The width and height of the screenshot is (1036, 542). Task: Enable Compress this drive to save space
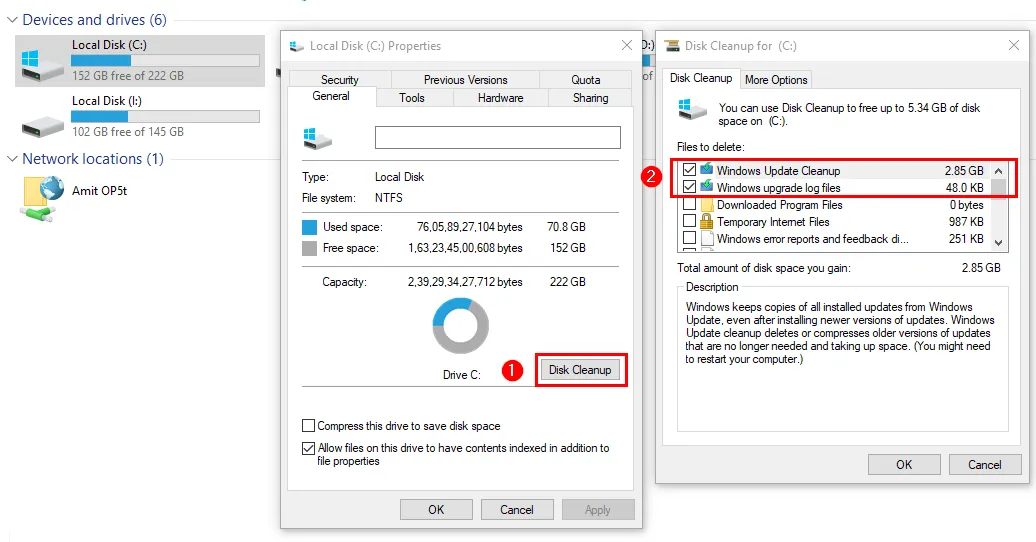(x=308, y=426)
